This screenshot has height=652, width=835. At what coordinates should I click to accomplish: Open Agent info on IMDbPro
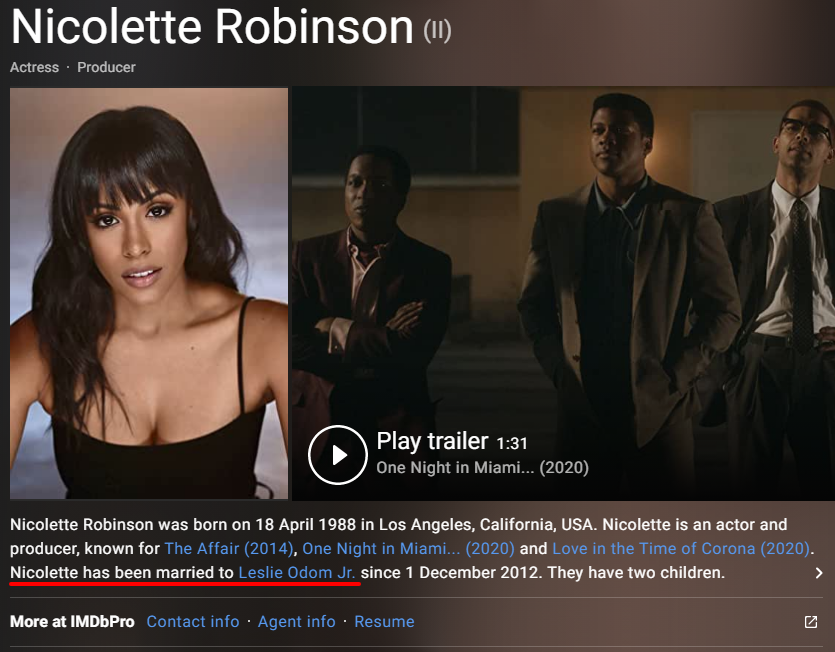click(x=297, y=622)
